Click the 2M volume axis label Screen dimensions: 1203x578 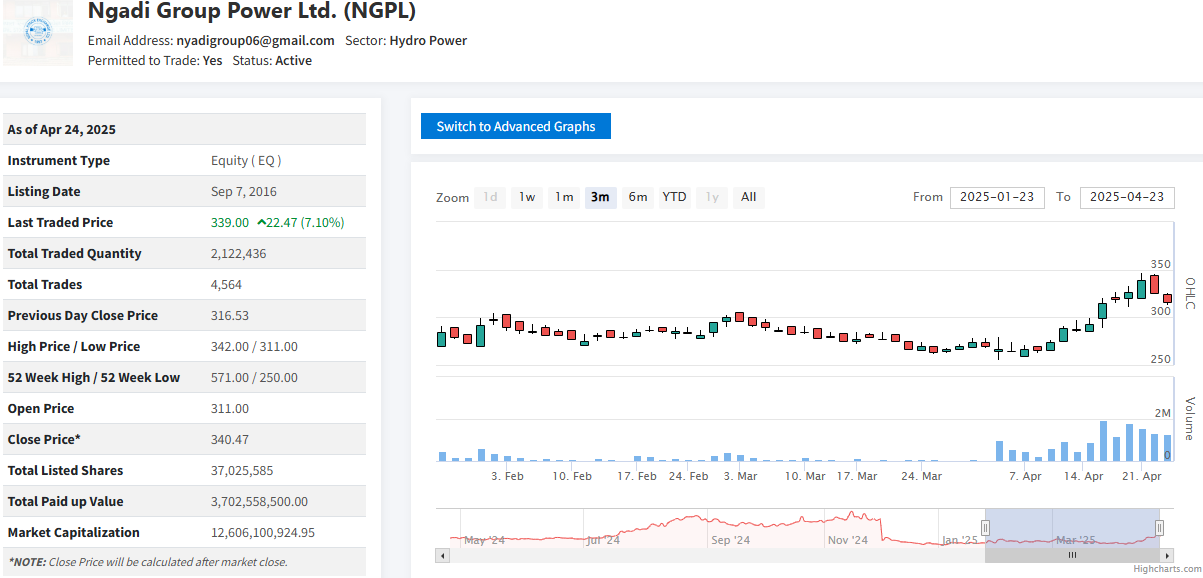point(1162,413)
